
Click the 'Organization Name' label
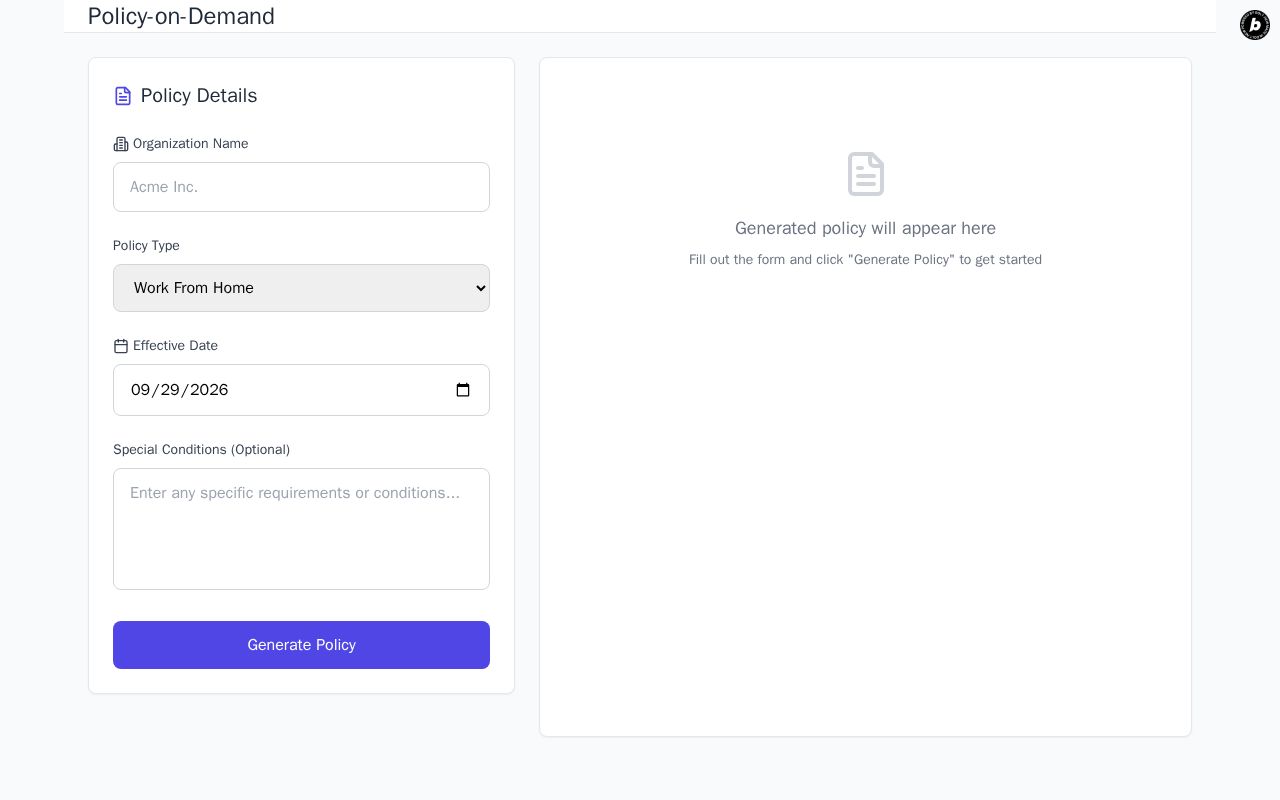point(191,144)
